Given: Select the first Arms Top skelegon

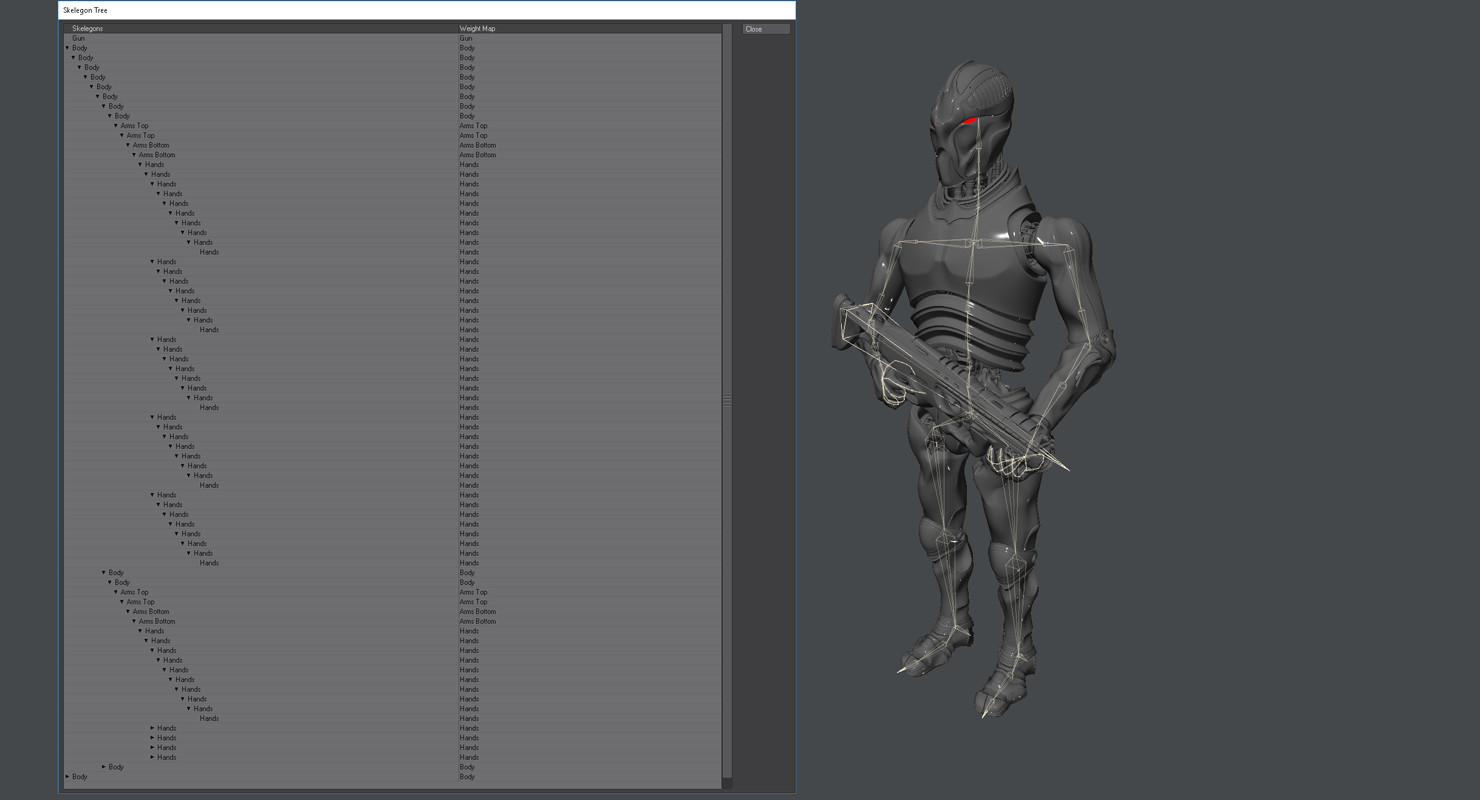Looking at the screenshot, I should coord(134,125).
